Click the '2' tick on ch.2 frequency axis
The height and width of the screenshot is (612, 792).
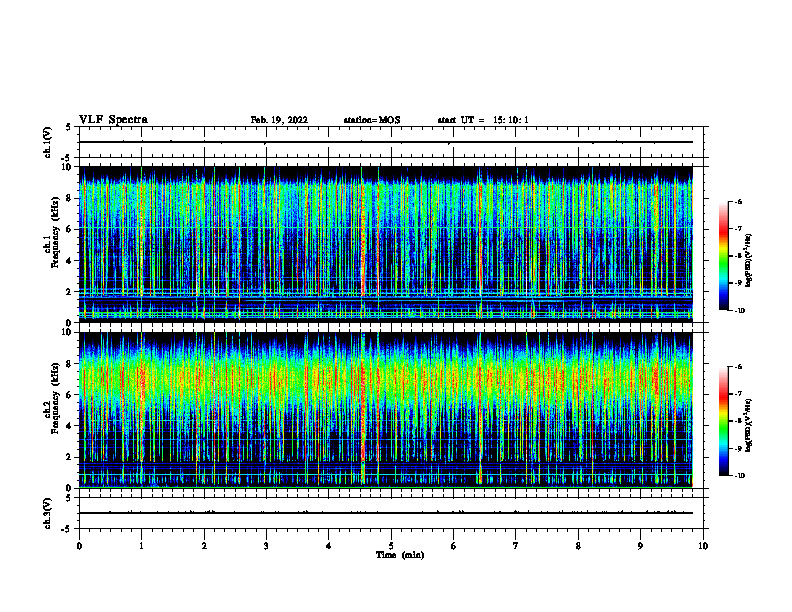pos(70,457)
